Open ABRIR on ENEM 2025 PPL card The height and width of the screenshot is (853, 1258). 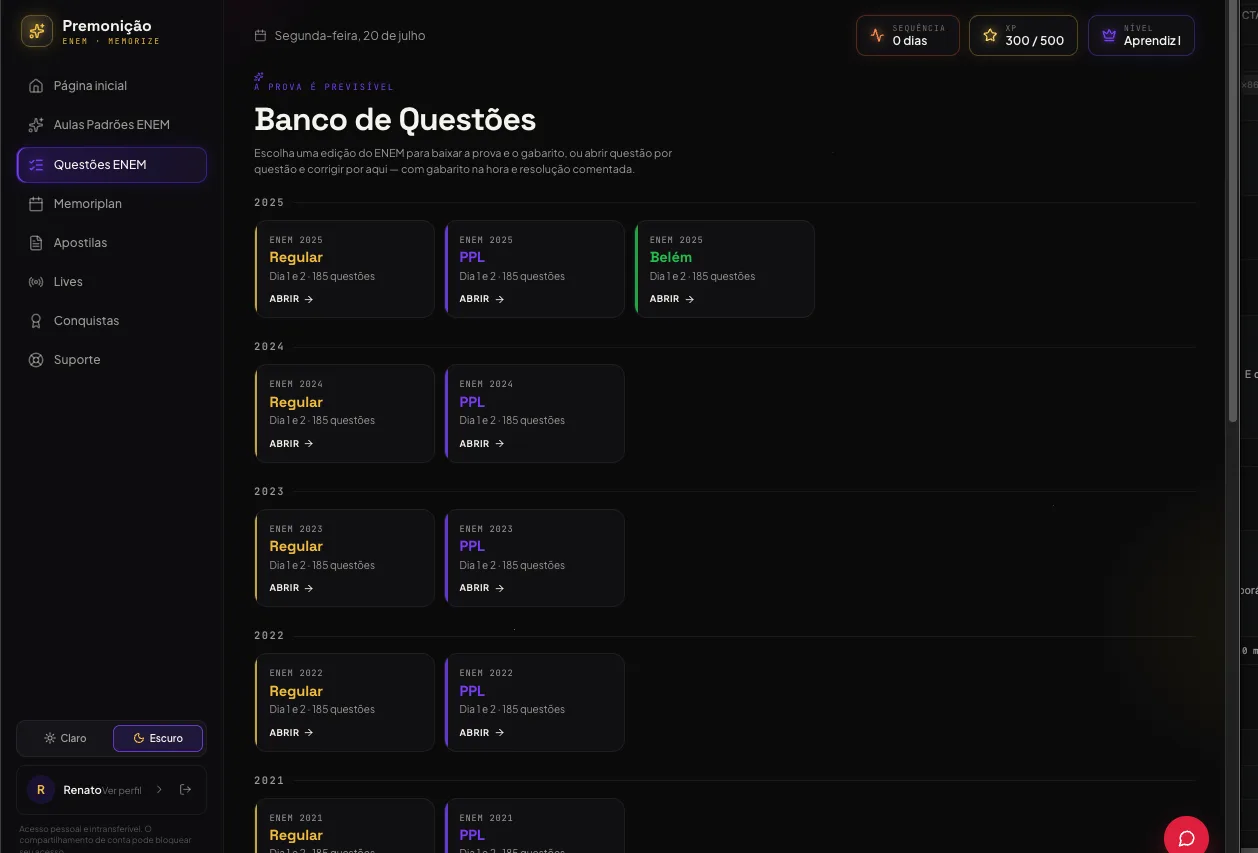(x=482, y=299)
